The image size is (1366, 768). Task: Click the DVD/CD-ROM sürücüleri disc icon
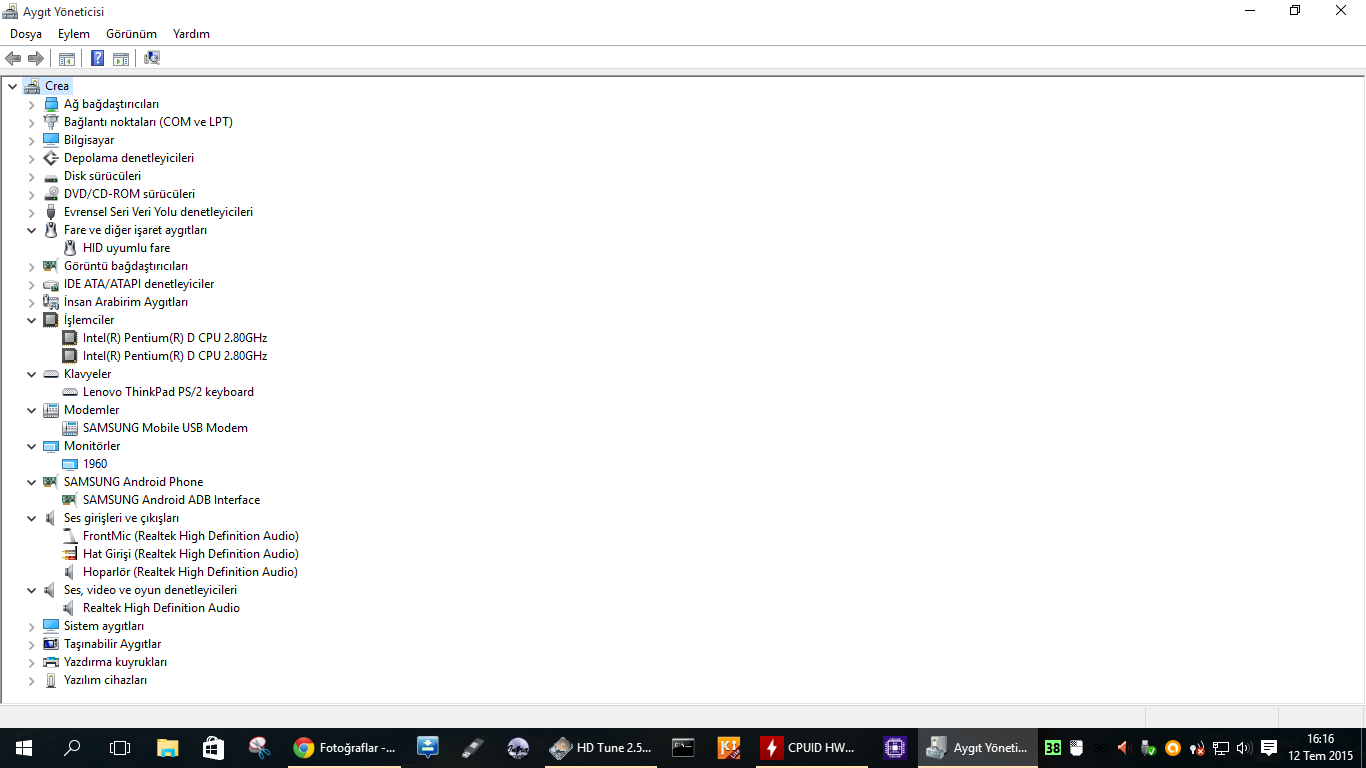click(52, 194)
